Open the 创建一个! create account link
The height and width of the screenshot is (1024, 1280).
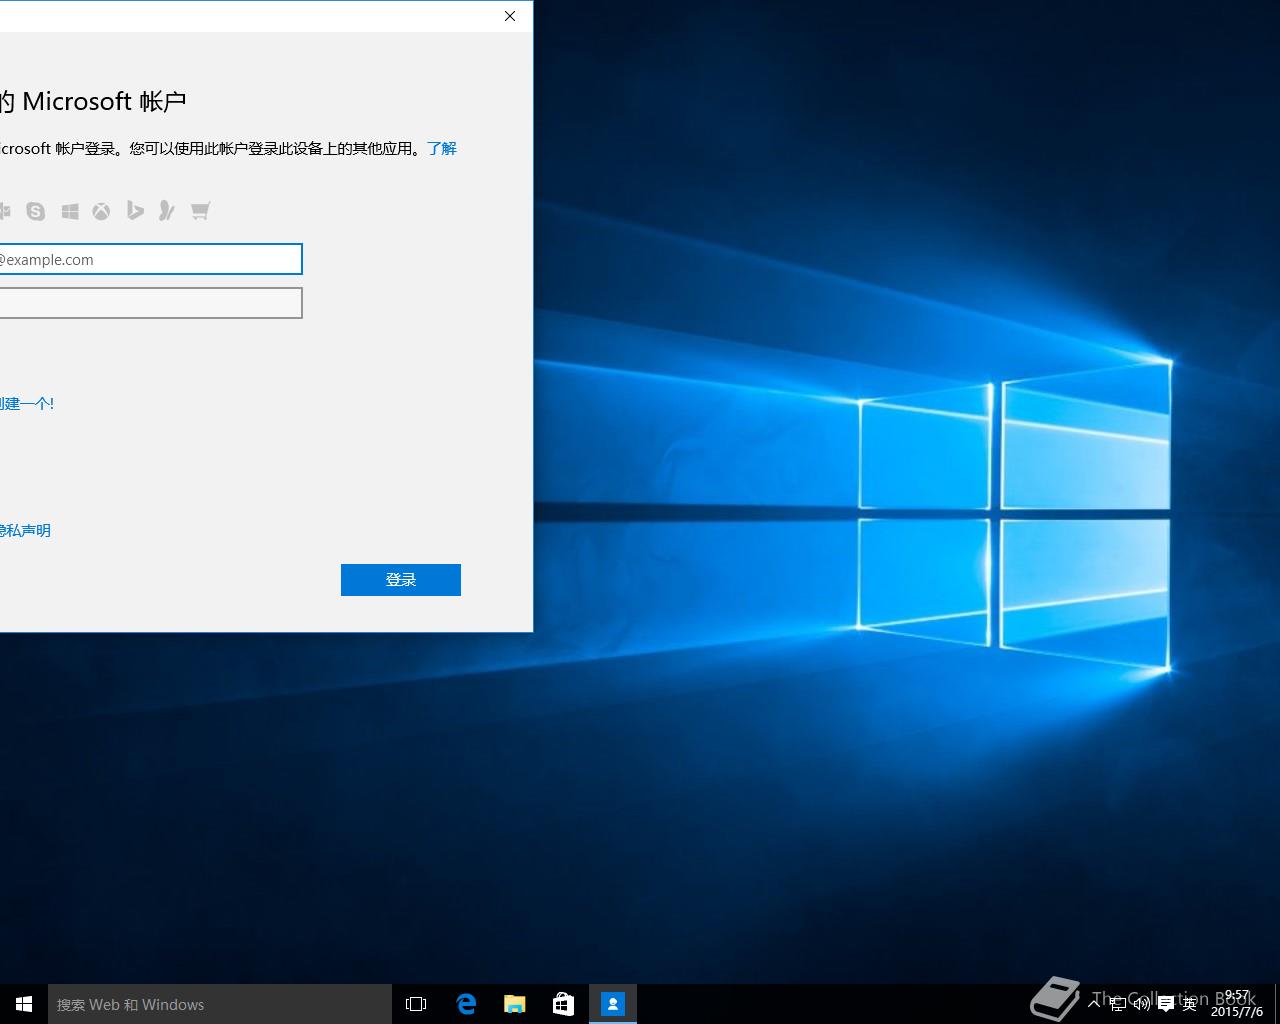point(27,403)
